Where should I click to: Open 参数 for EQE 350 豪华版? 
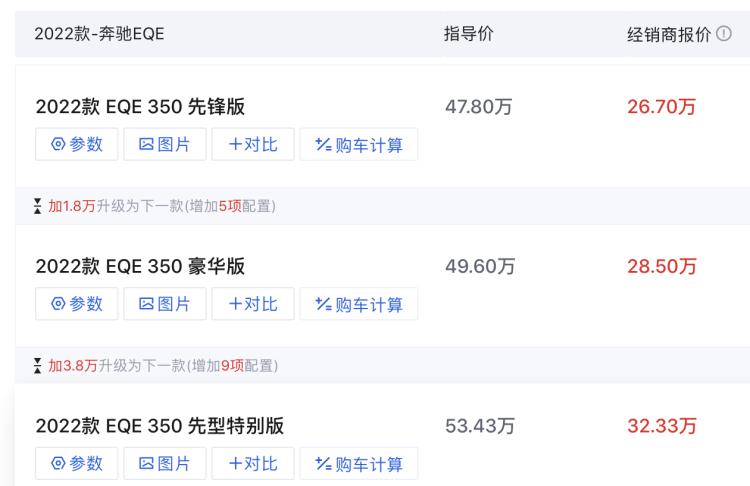click(76, 304)
